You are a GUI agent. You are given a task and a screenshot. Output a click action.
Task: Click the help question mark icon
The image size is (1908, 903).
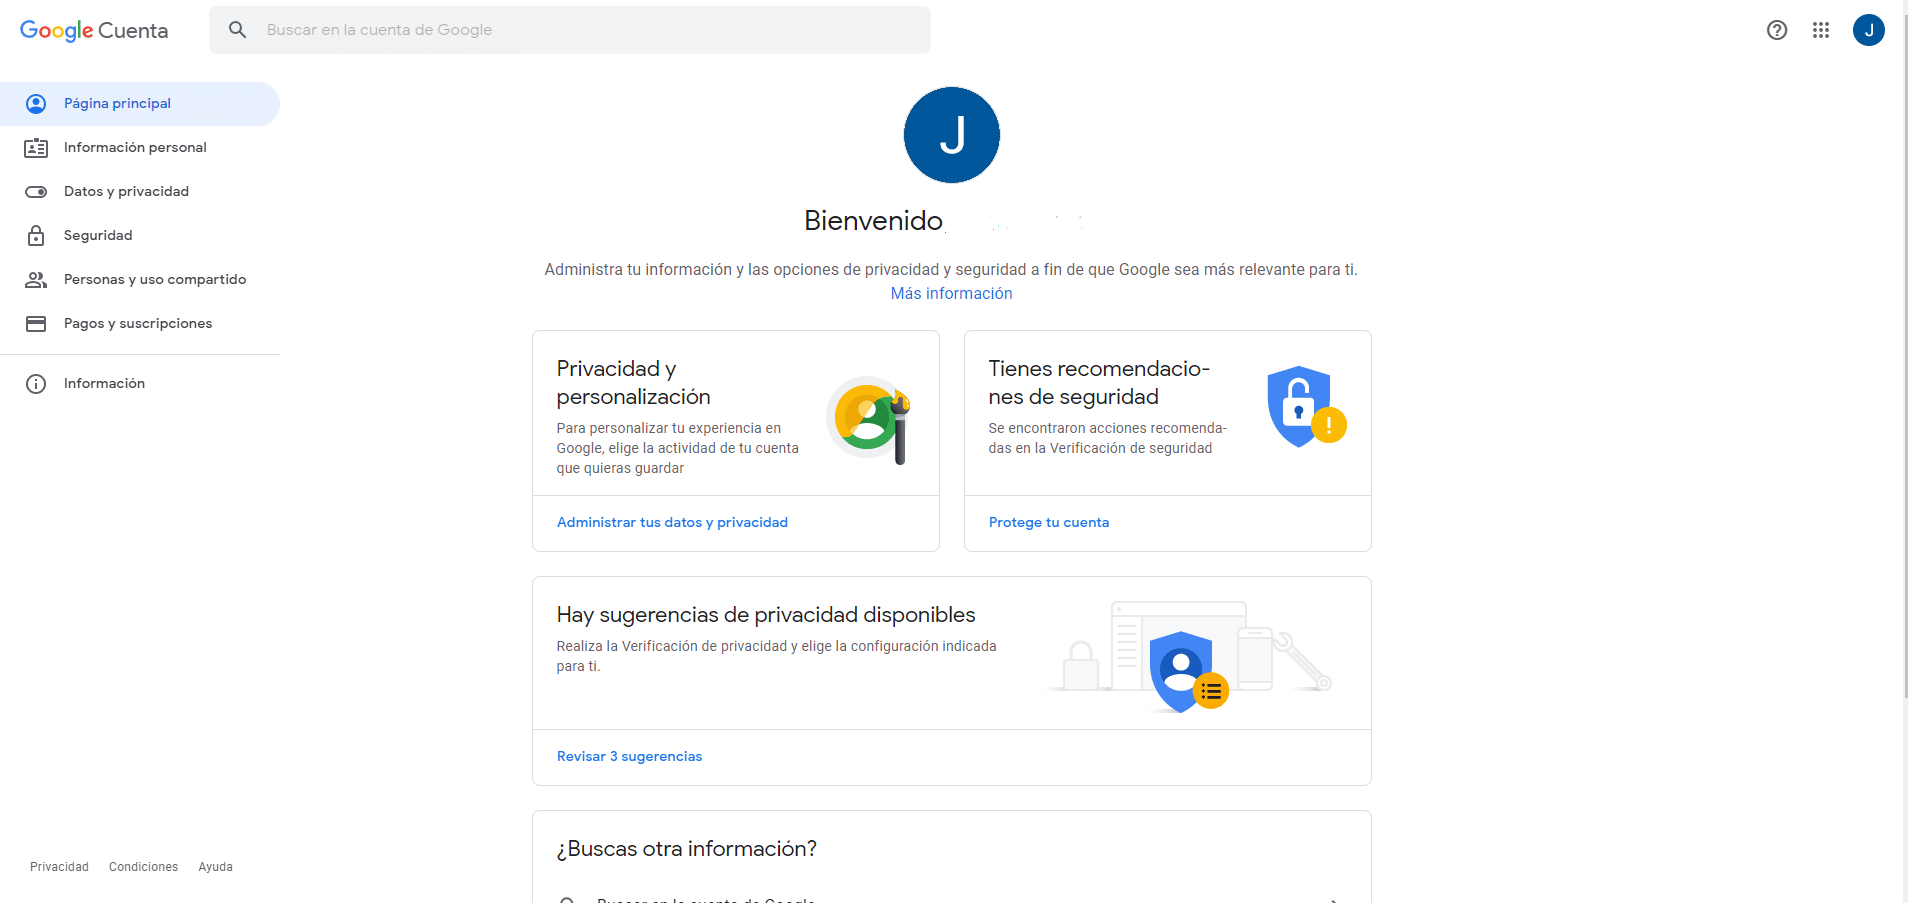(x=1777, y=30)
